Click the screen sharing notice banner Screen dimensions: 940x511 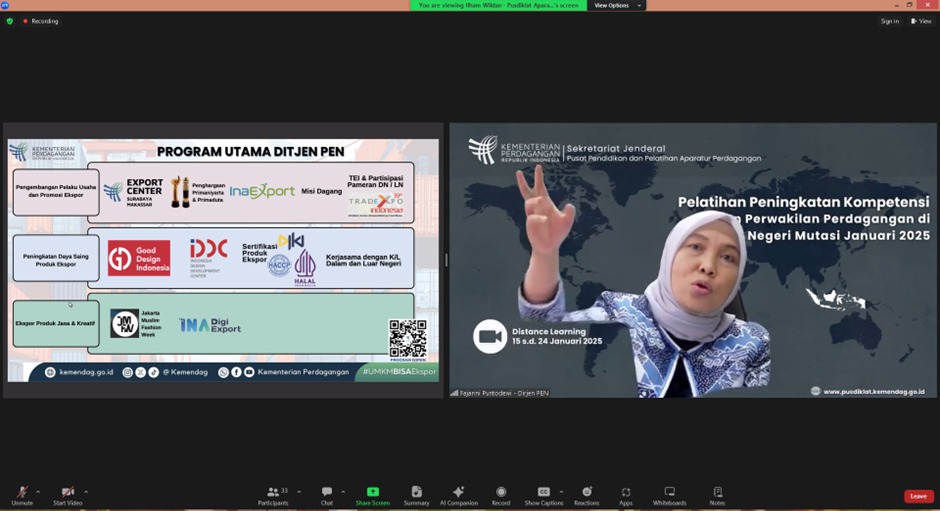pyautogui.click(x=498, y=5)
